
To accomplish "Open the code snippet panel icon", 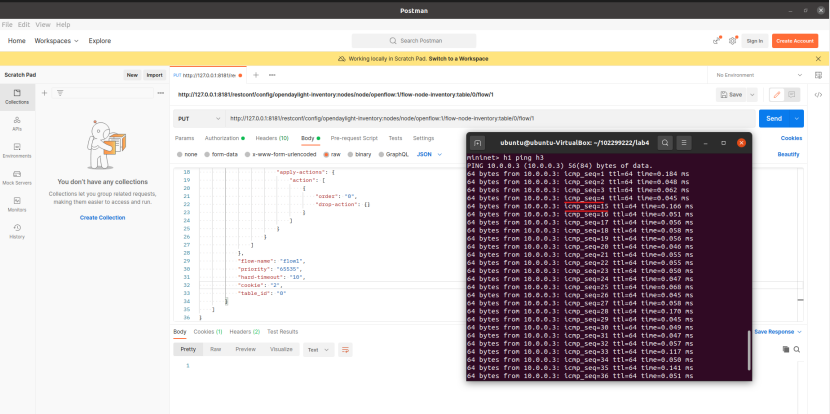I will tap(818, 95).
